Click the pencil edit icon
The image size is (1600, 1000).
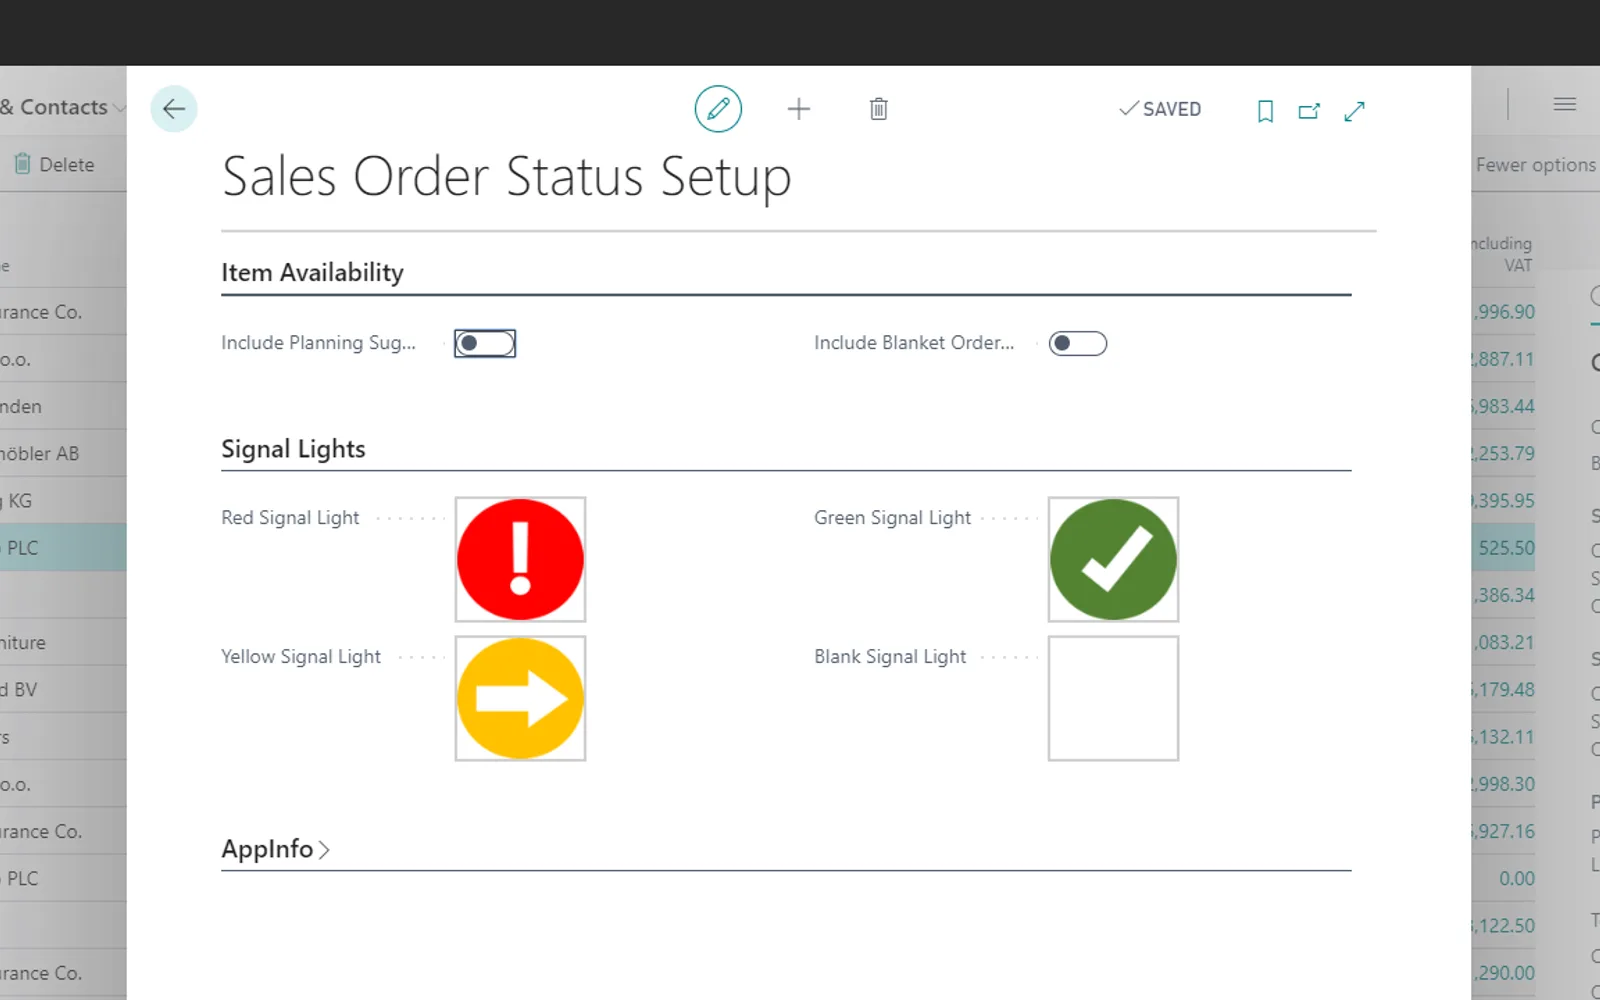click(718, 109)
